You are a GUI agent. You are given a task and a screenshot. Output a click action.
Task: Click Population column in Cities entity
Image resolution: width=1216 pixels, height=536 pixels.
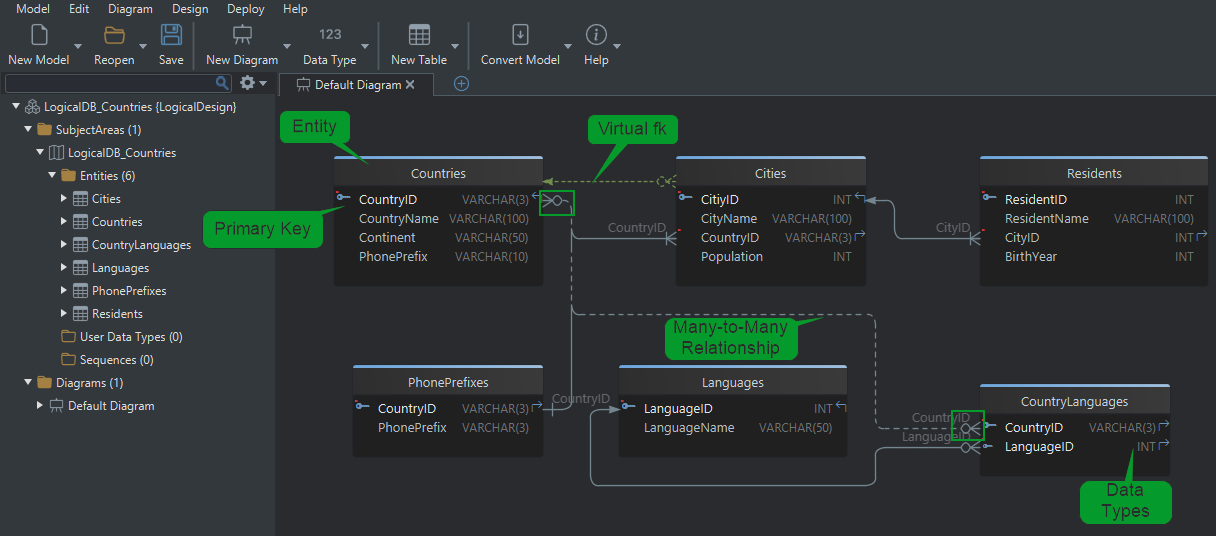(731, 256)
